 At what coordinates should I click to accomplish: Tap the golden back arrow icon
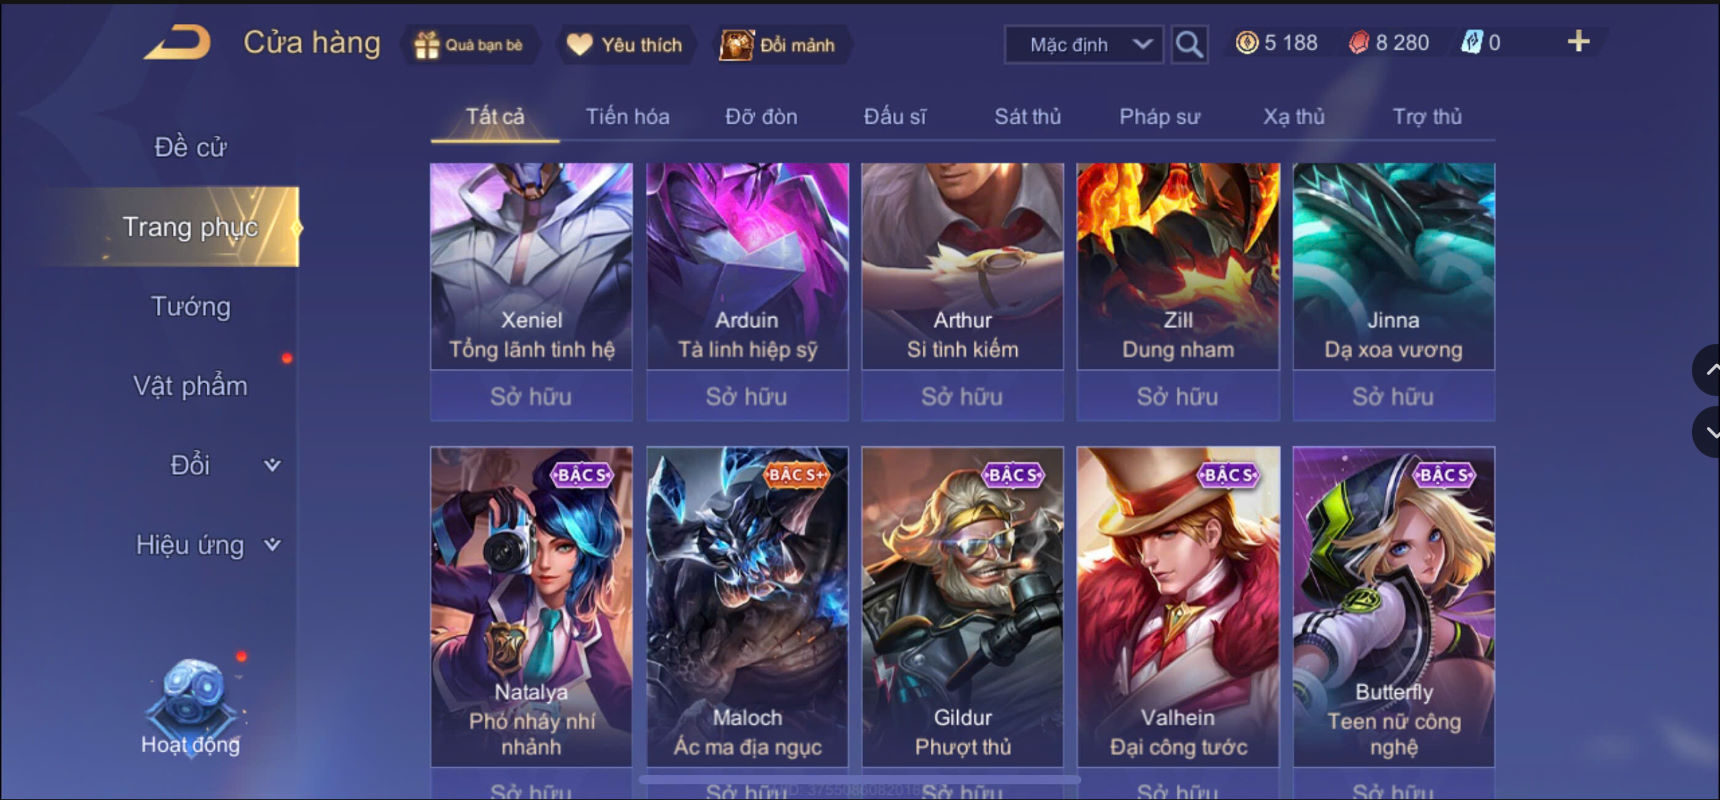pos(178,42)
